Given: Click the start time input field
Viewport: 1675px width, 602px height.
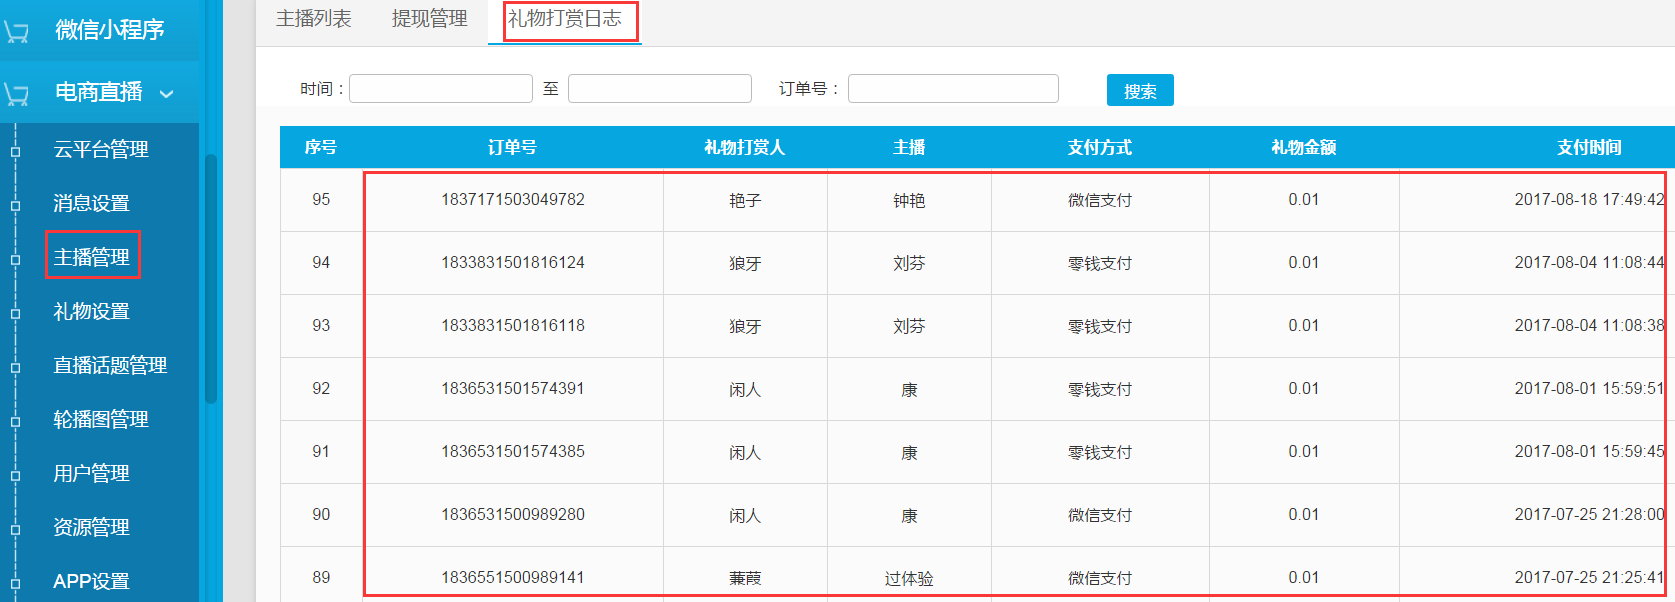Looking at the screenshot, I should [x=440, y=89].
